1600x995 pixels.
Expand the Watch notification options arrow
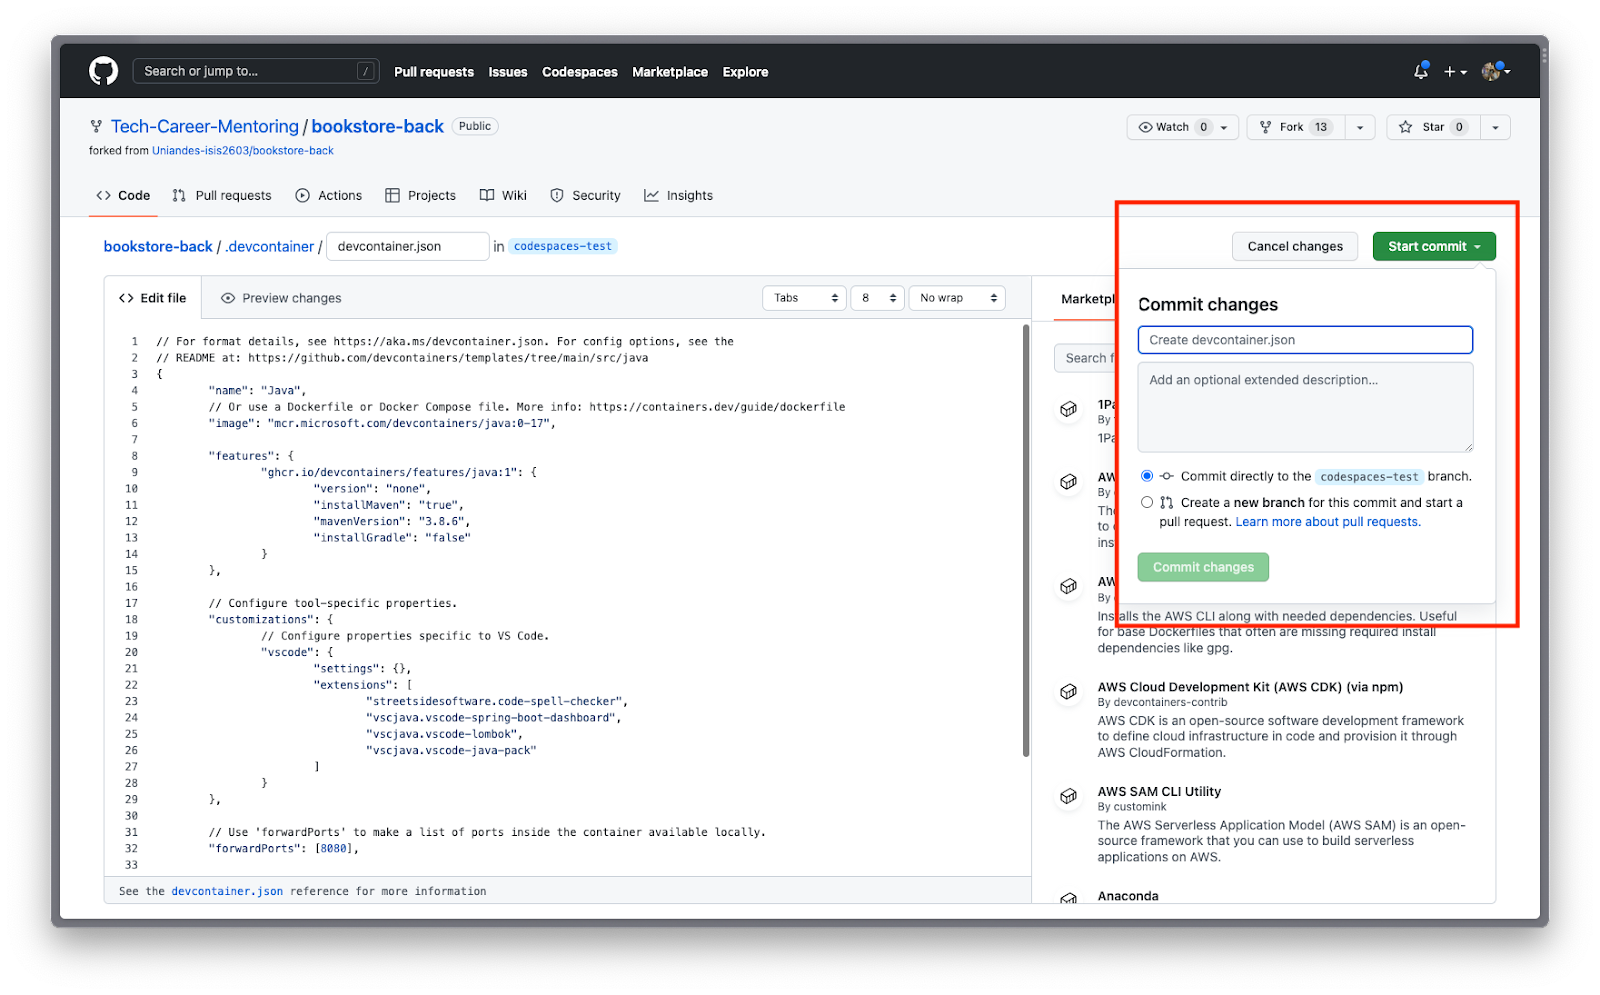click(x=1224, y=127)
